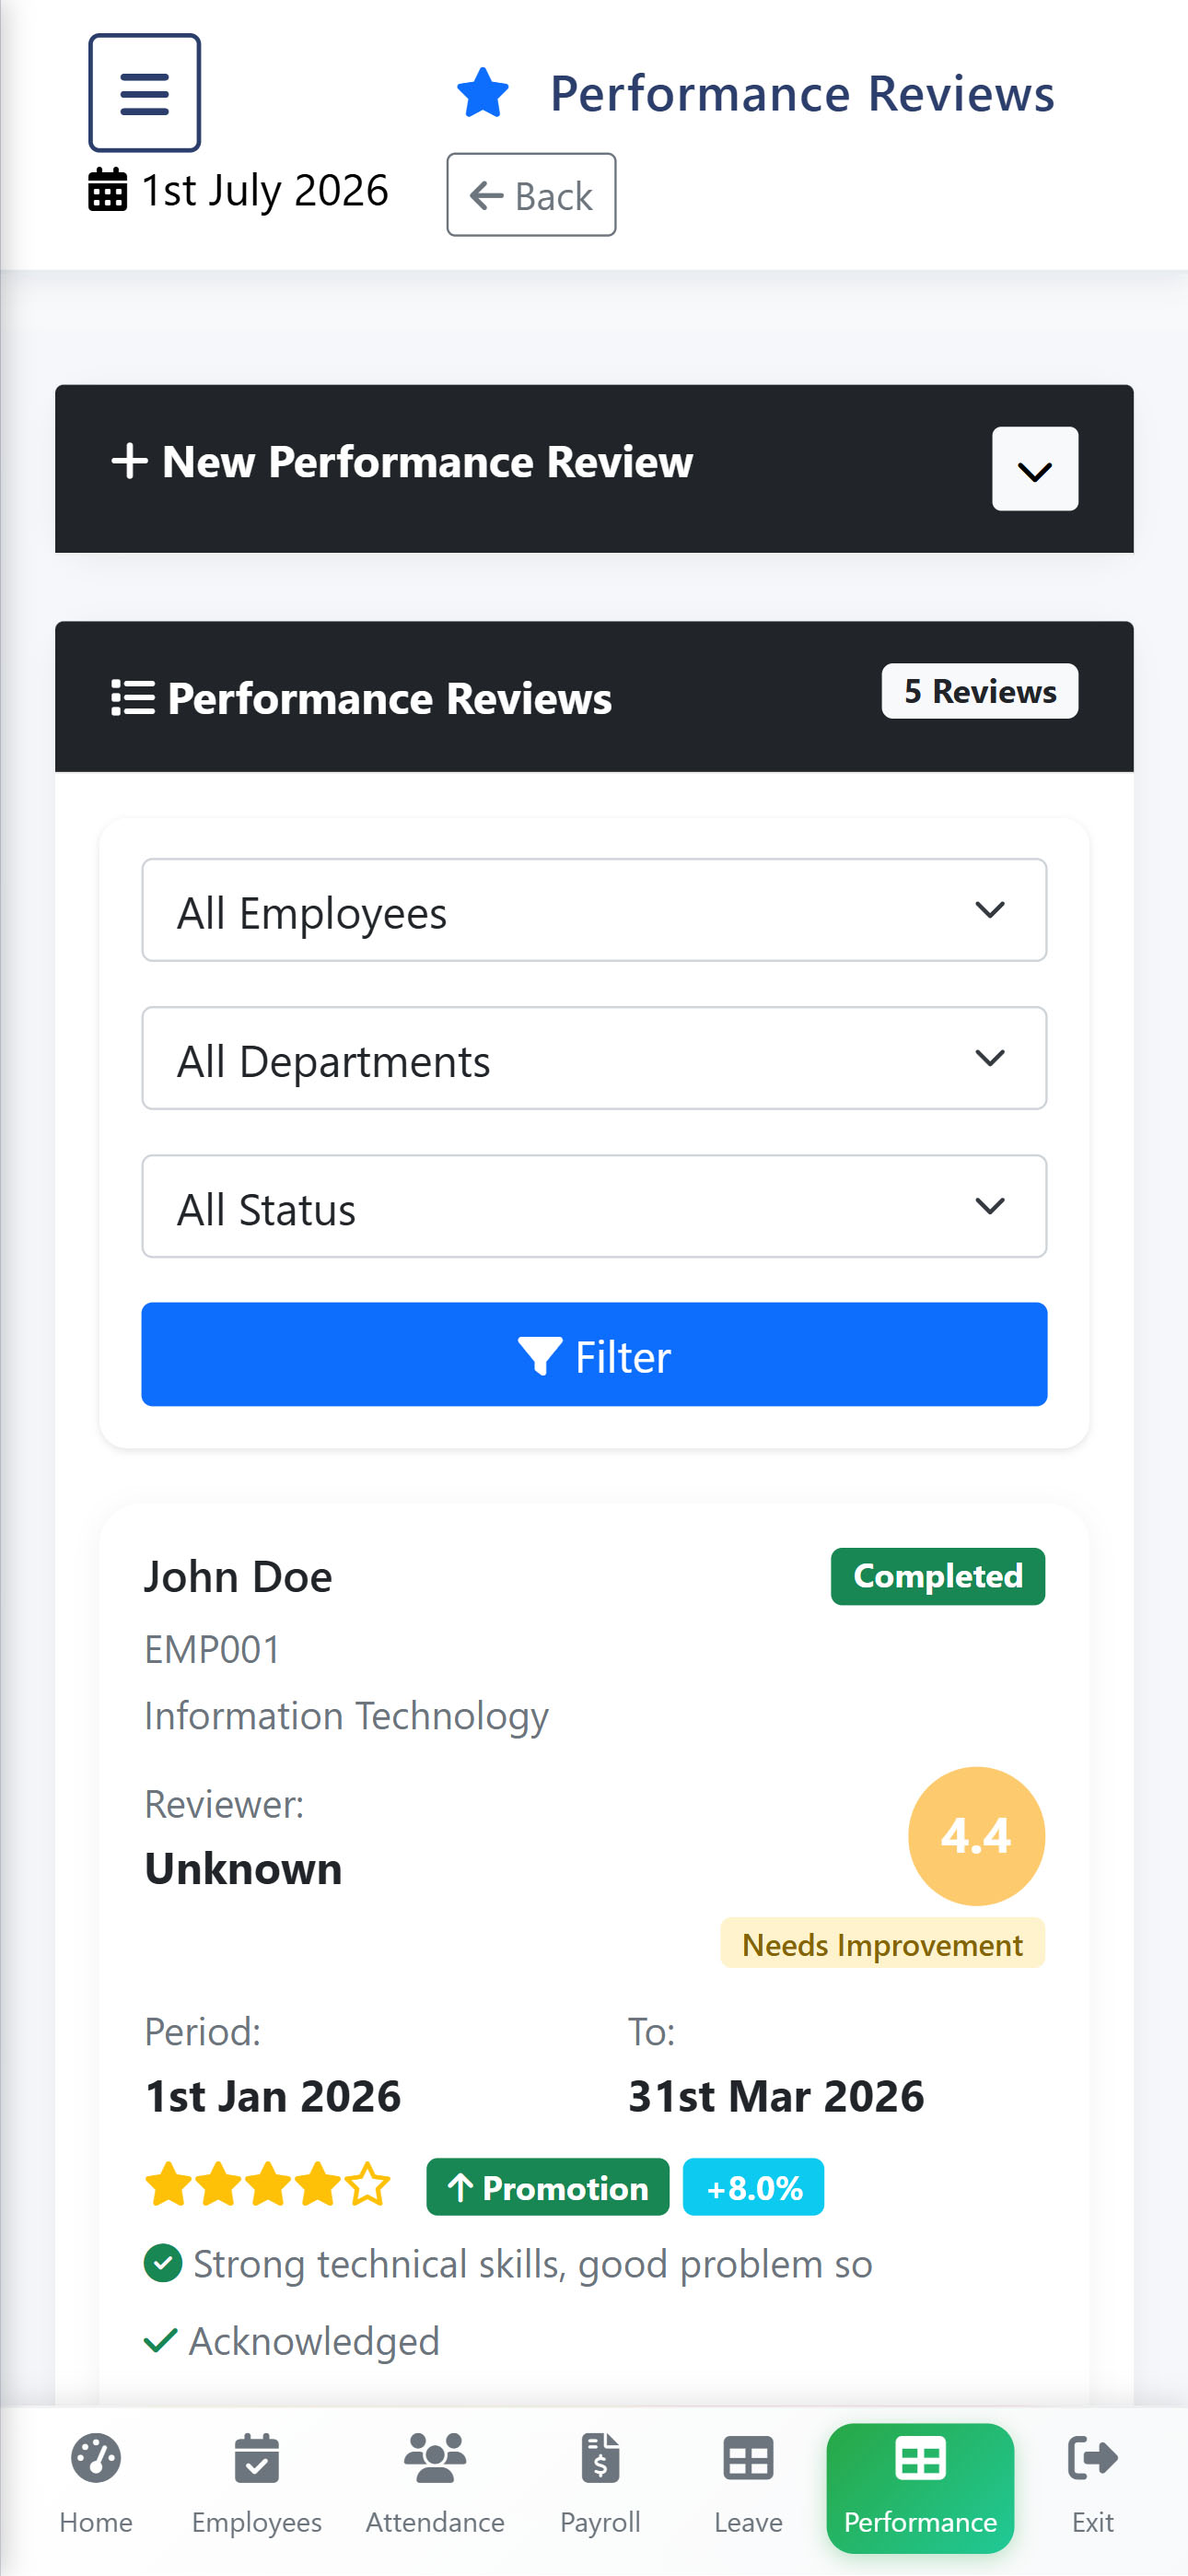Go to the Home tab
This screenshot has width=1188, height=2576.
coord(96,2486)
